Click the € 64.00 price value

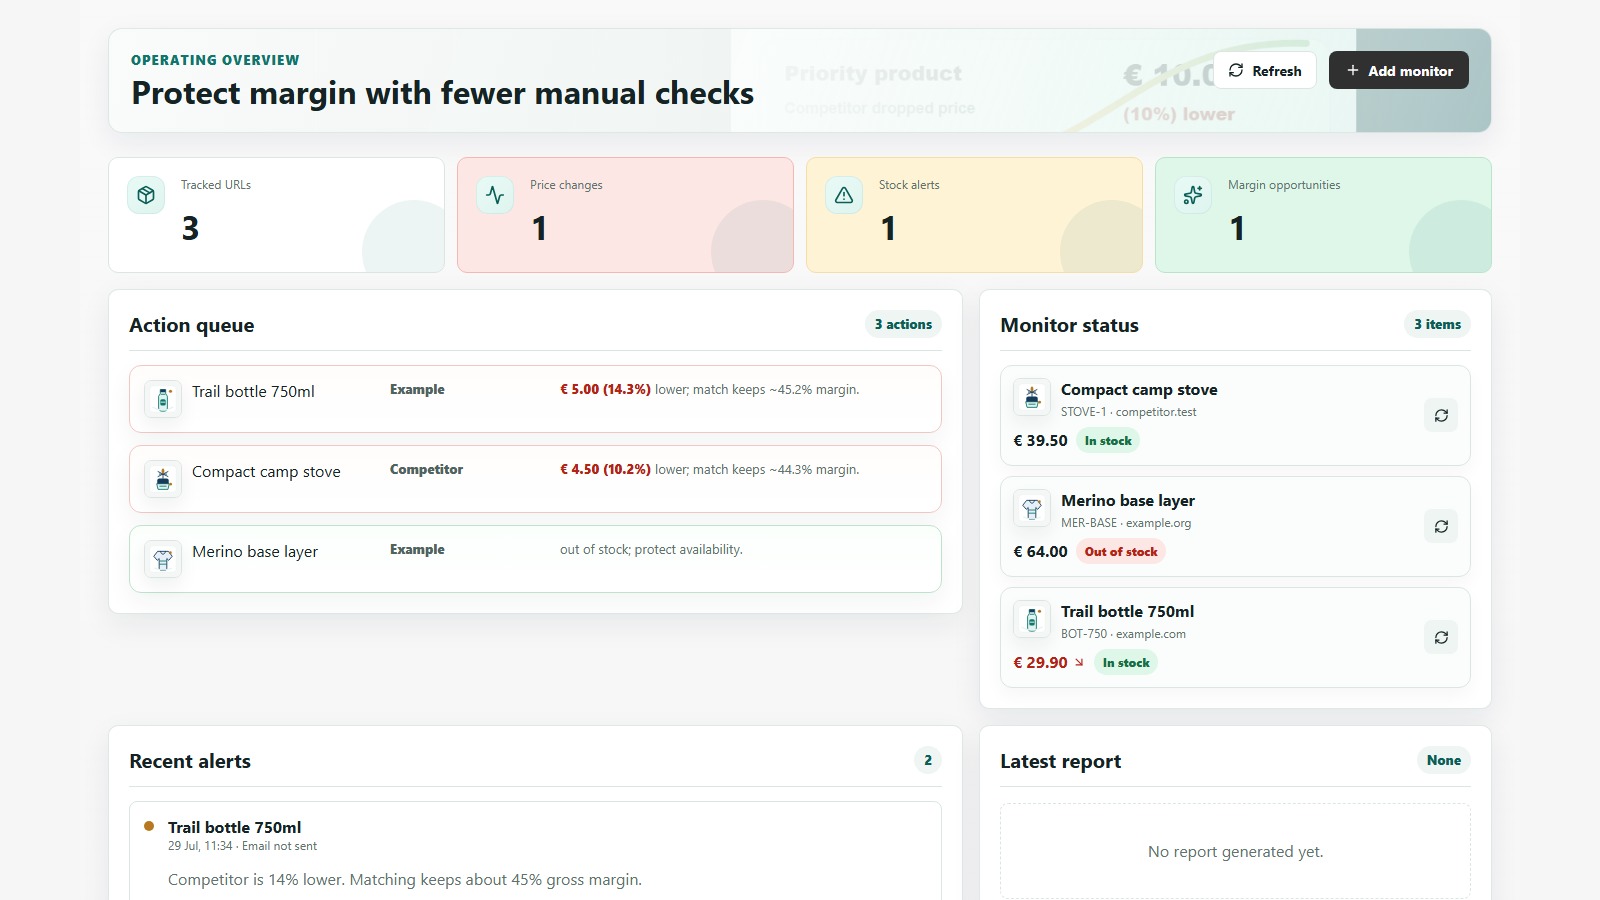coord(1040,552)
